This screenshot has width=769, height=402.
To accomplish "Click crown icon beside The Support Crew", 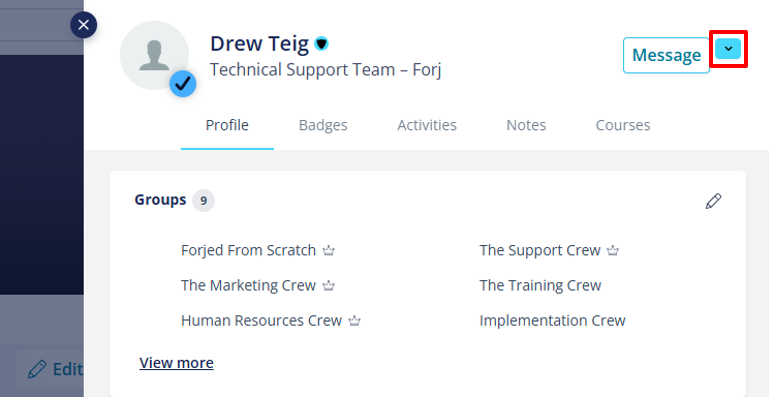I will 613,251.
